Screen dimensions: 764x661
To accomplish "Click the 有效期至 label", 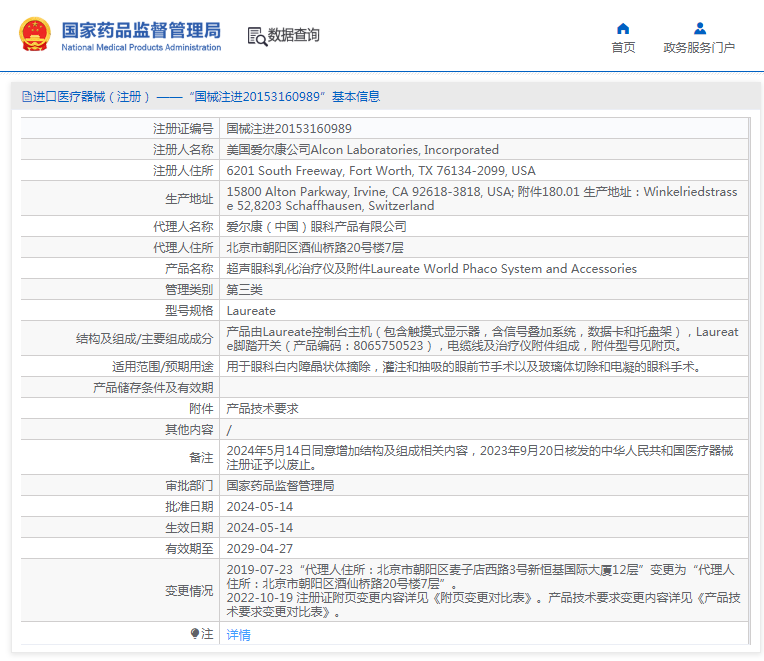I will click(x=189, y=548).
